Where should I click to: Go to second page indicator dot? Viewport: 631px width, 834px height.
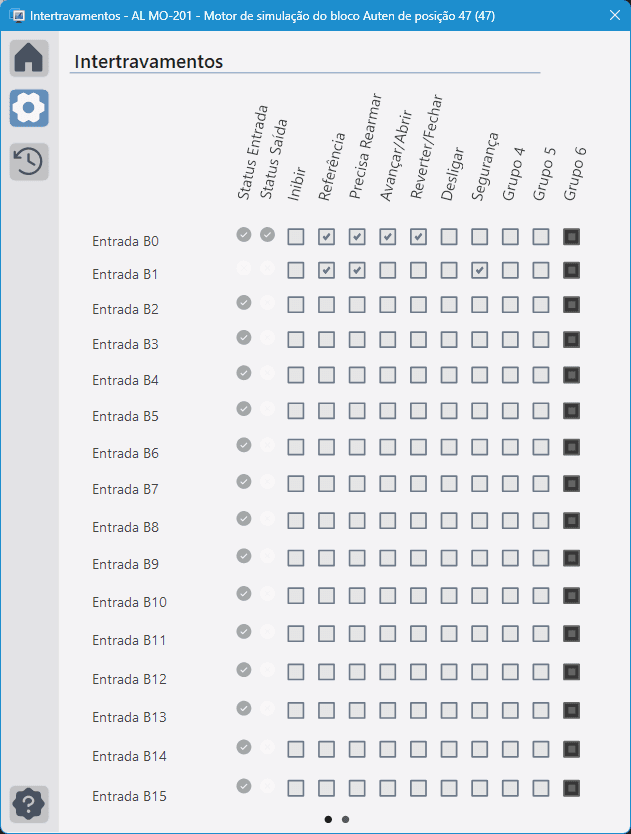345,819
